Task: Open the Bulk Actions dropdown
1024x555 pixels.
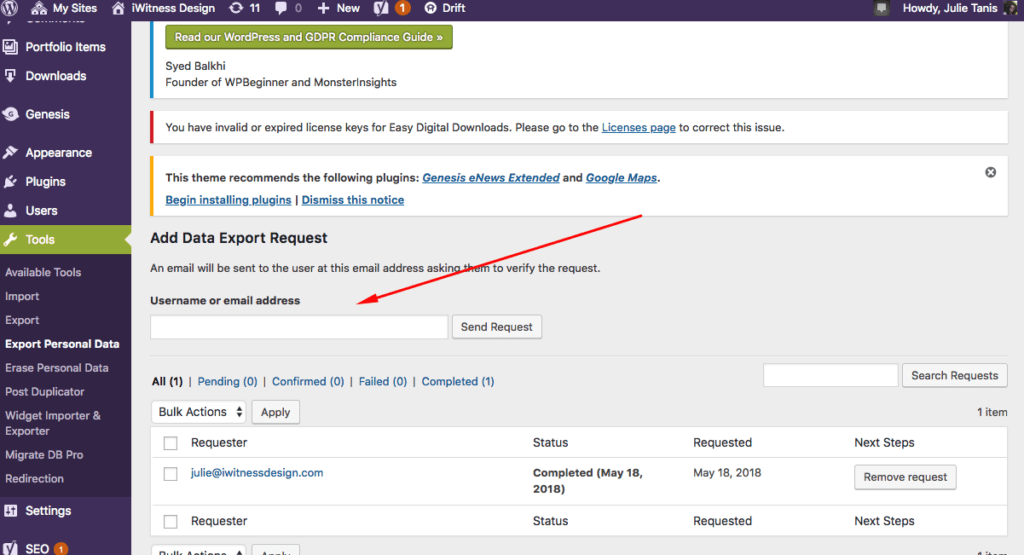Action: pyautogui.click(x=199, y=412)
